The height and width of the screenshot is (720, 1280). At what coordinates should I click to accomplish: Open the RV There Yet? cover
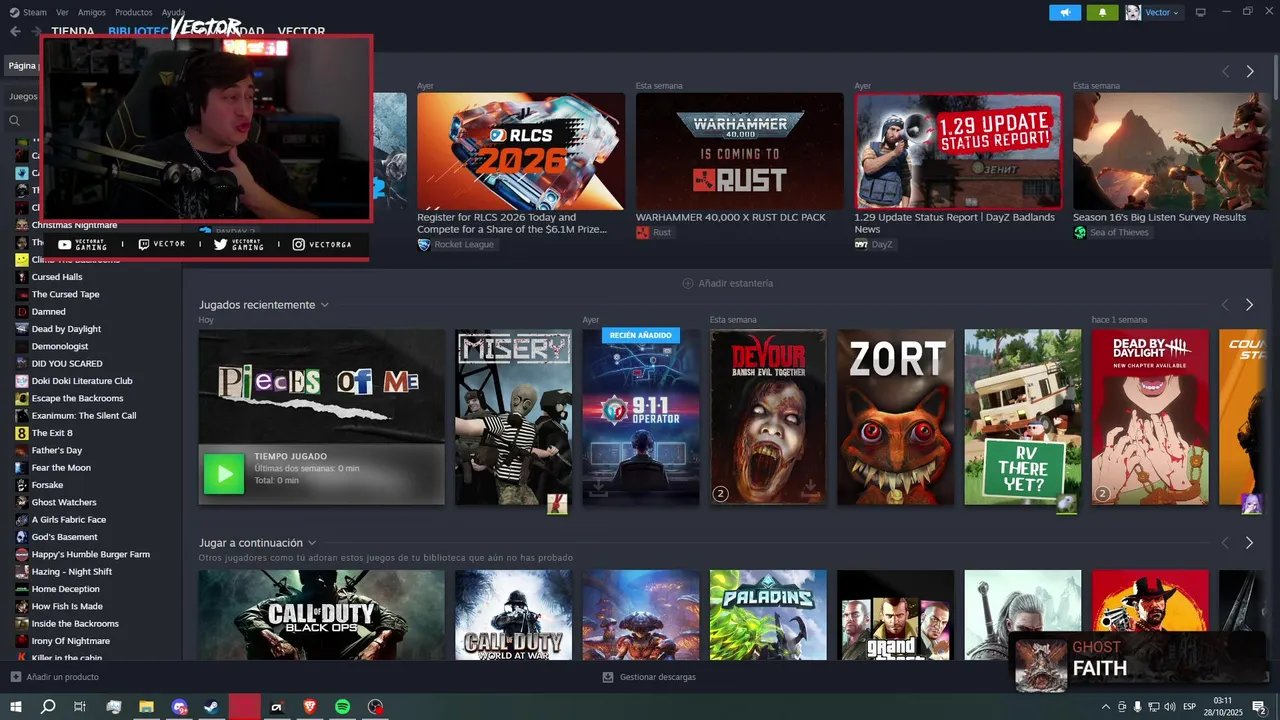pyautogui.click(x=1023, y=417)
